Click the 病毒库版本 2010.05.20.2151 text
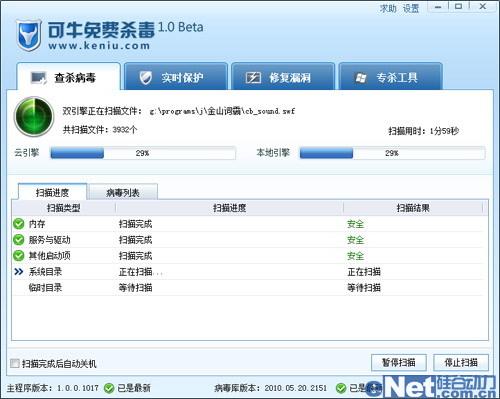500x399 pixels. (x=271, y=388)
